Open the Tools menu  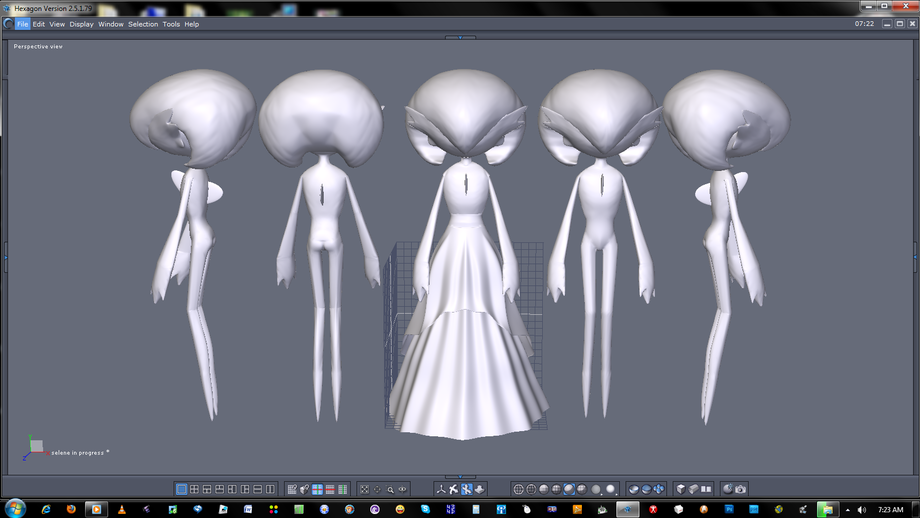click(x=171, y=24)
